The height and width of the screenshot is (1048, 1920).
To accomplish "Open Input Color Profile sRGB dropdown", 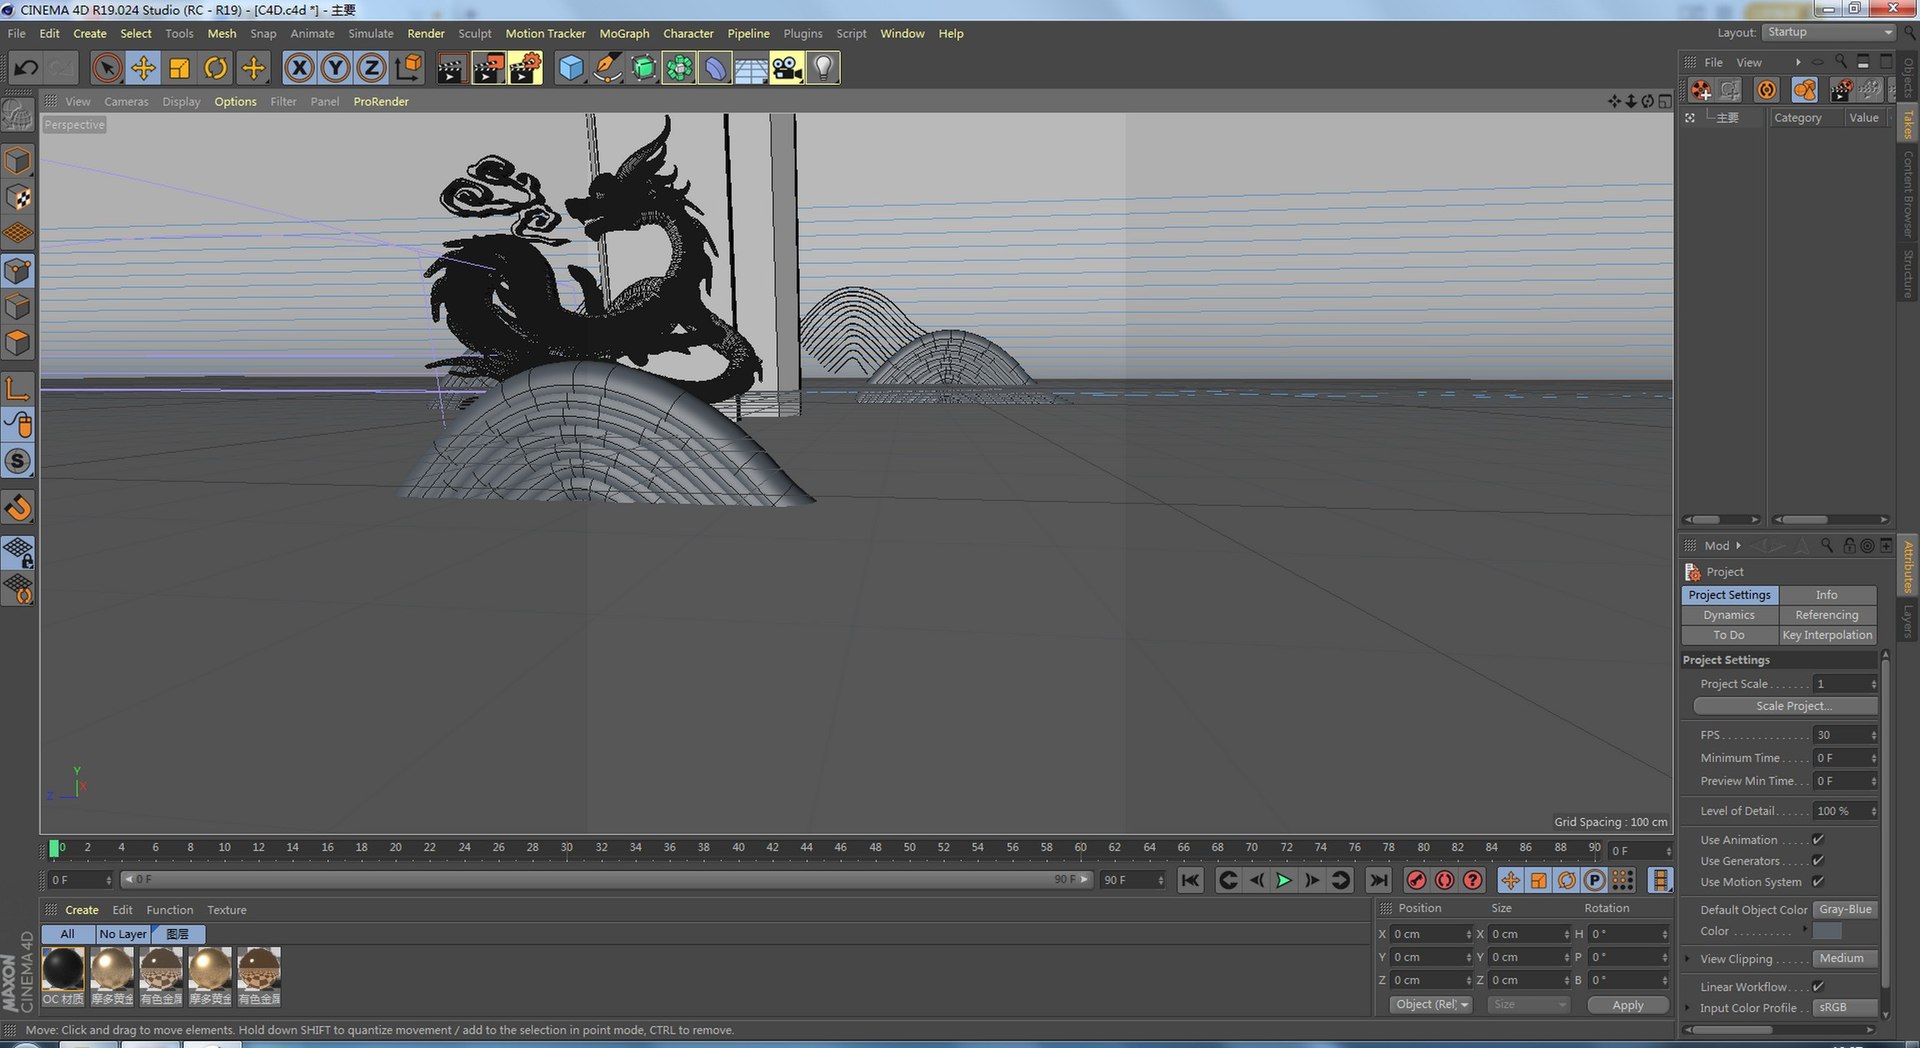I will tap(1845, 1008).
